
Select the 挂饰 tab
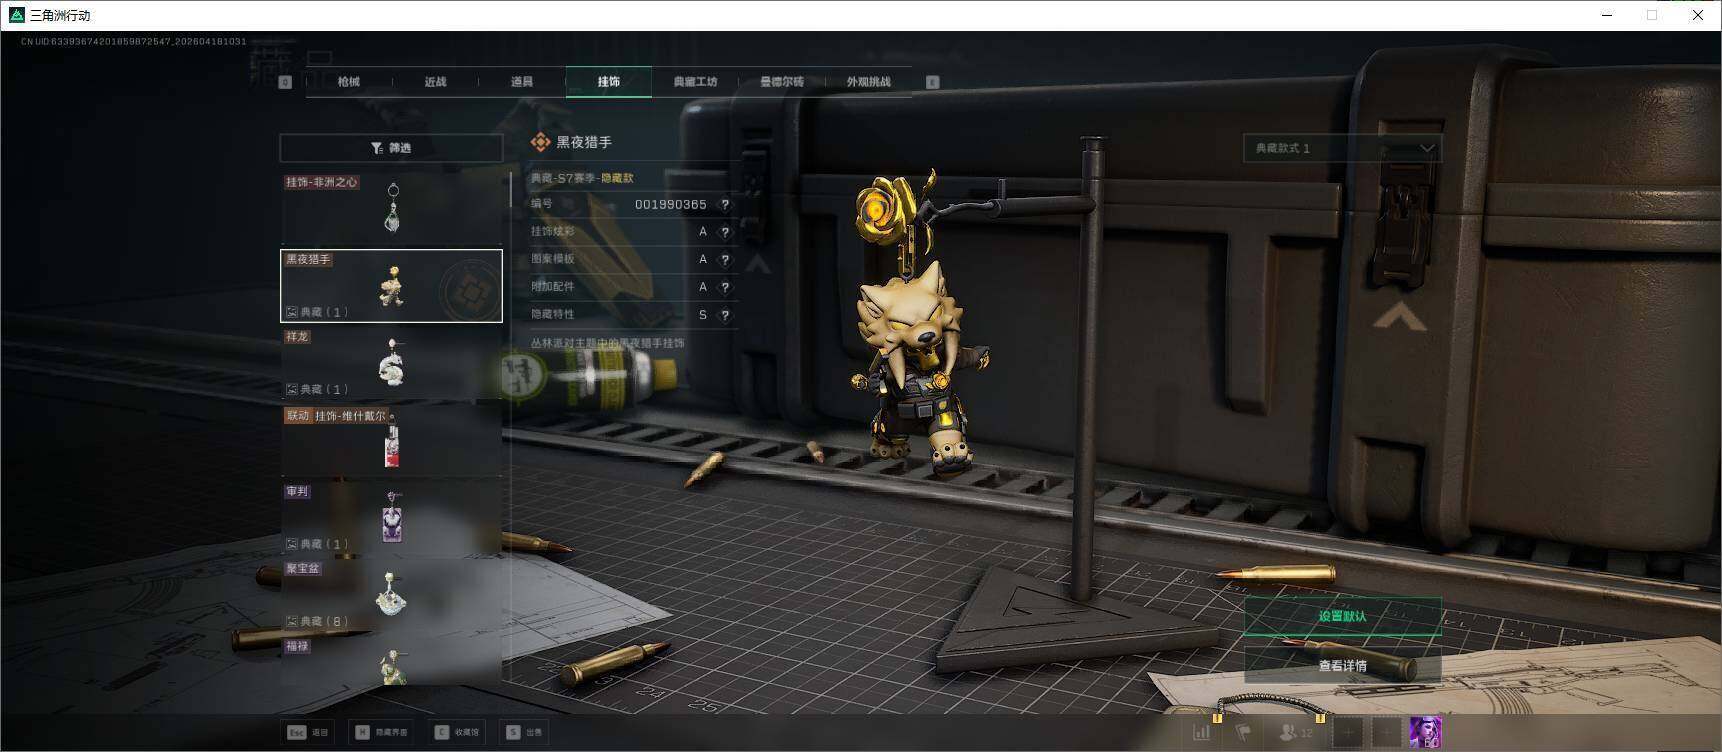[609, 82]
